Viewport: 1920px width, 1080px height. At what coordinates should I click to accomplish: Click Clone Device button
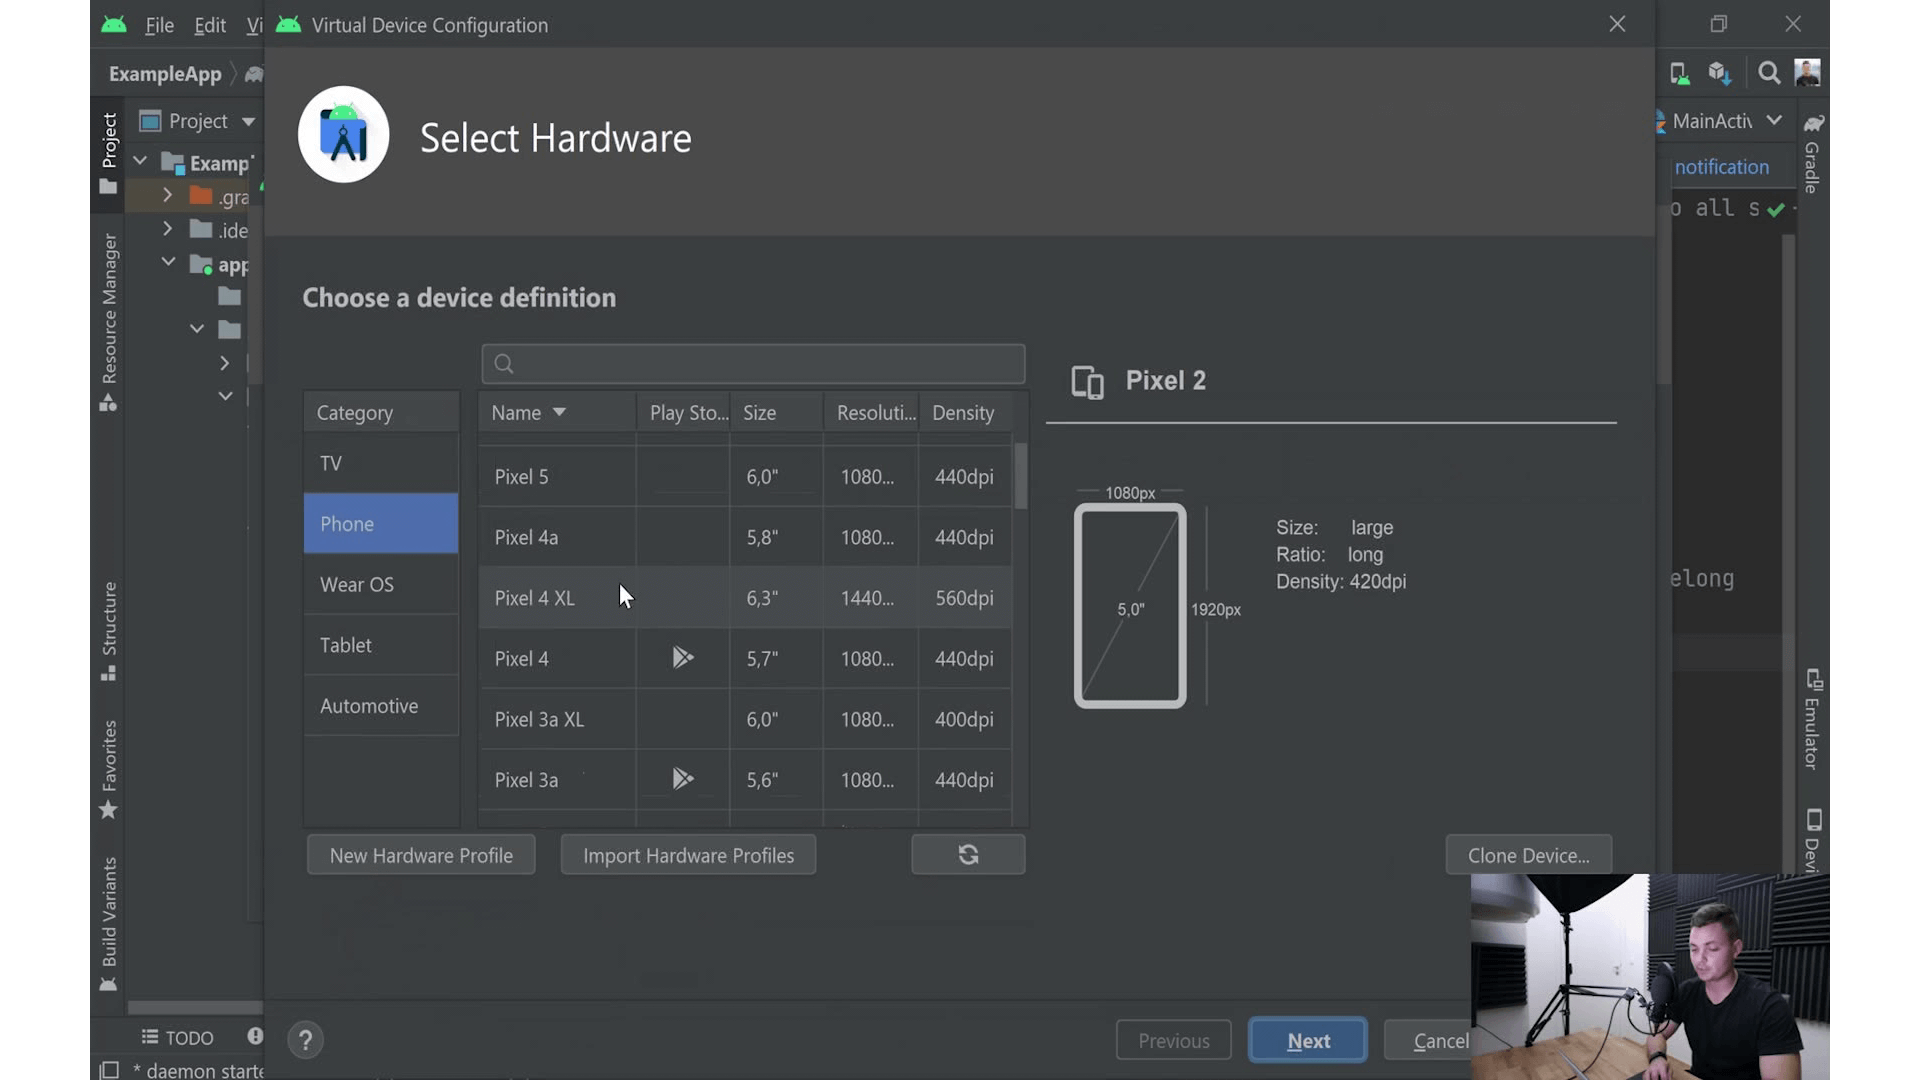[1528, 855]
